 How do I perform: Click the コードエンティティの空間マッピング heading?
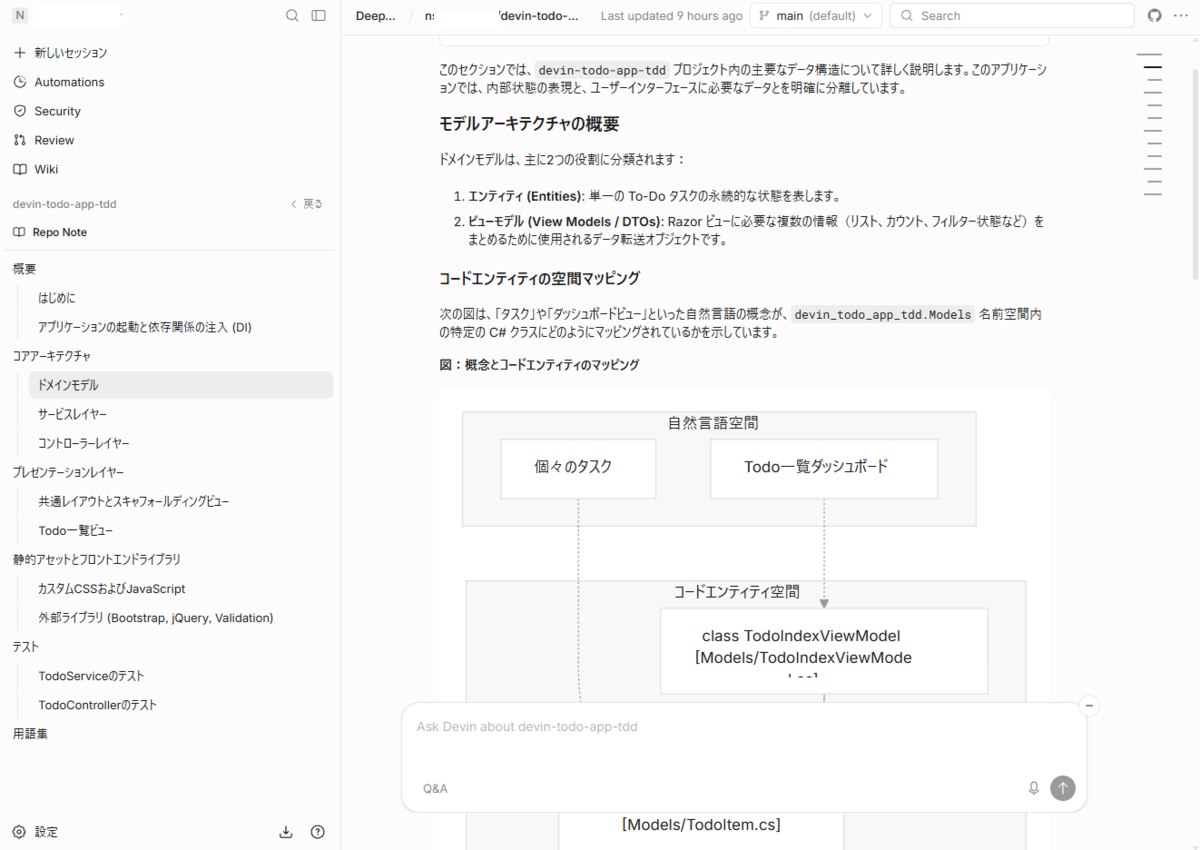tap(539, 278)
